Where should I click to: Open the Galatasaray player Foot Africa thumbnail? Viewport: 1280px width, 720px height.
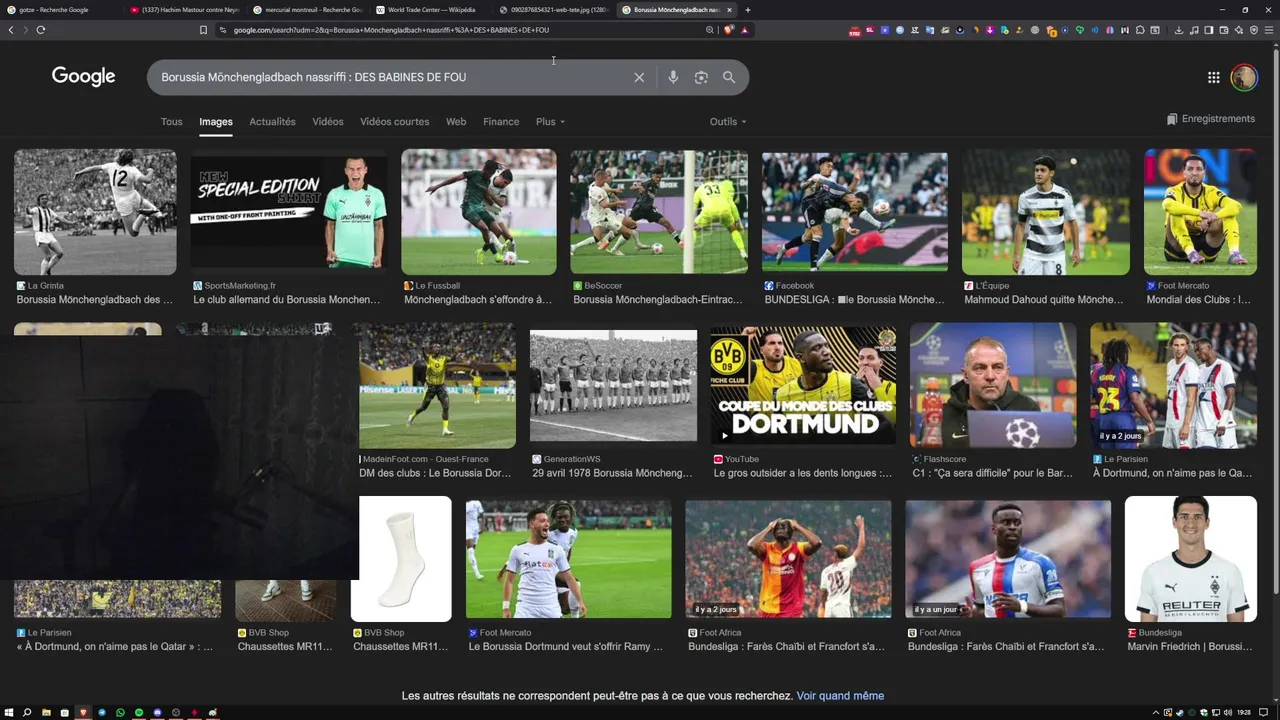tap(788, 559)
